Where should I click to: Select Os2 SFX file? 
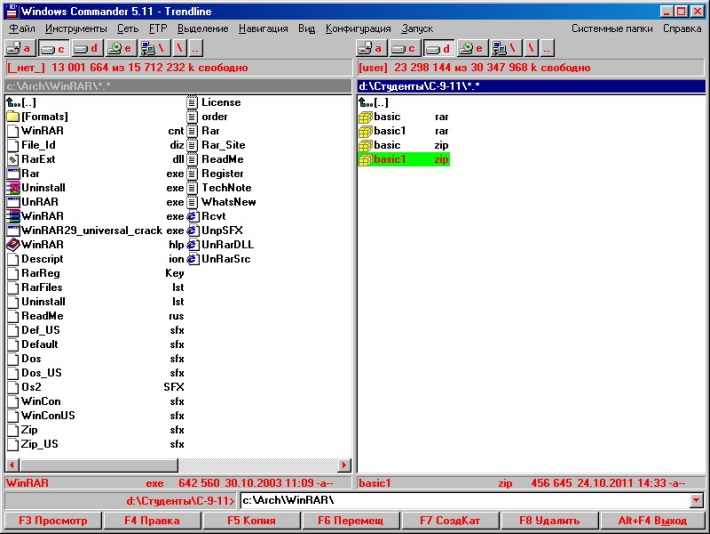96,387
